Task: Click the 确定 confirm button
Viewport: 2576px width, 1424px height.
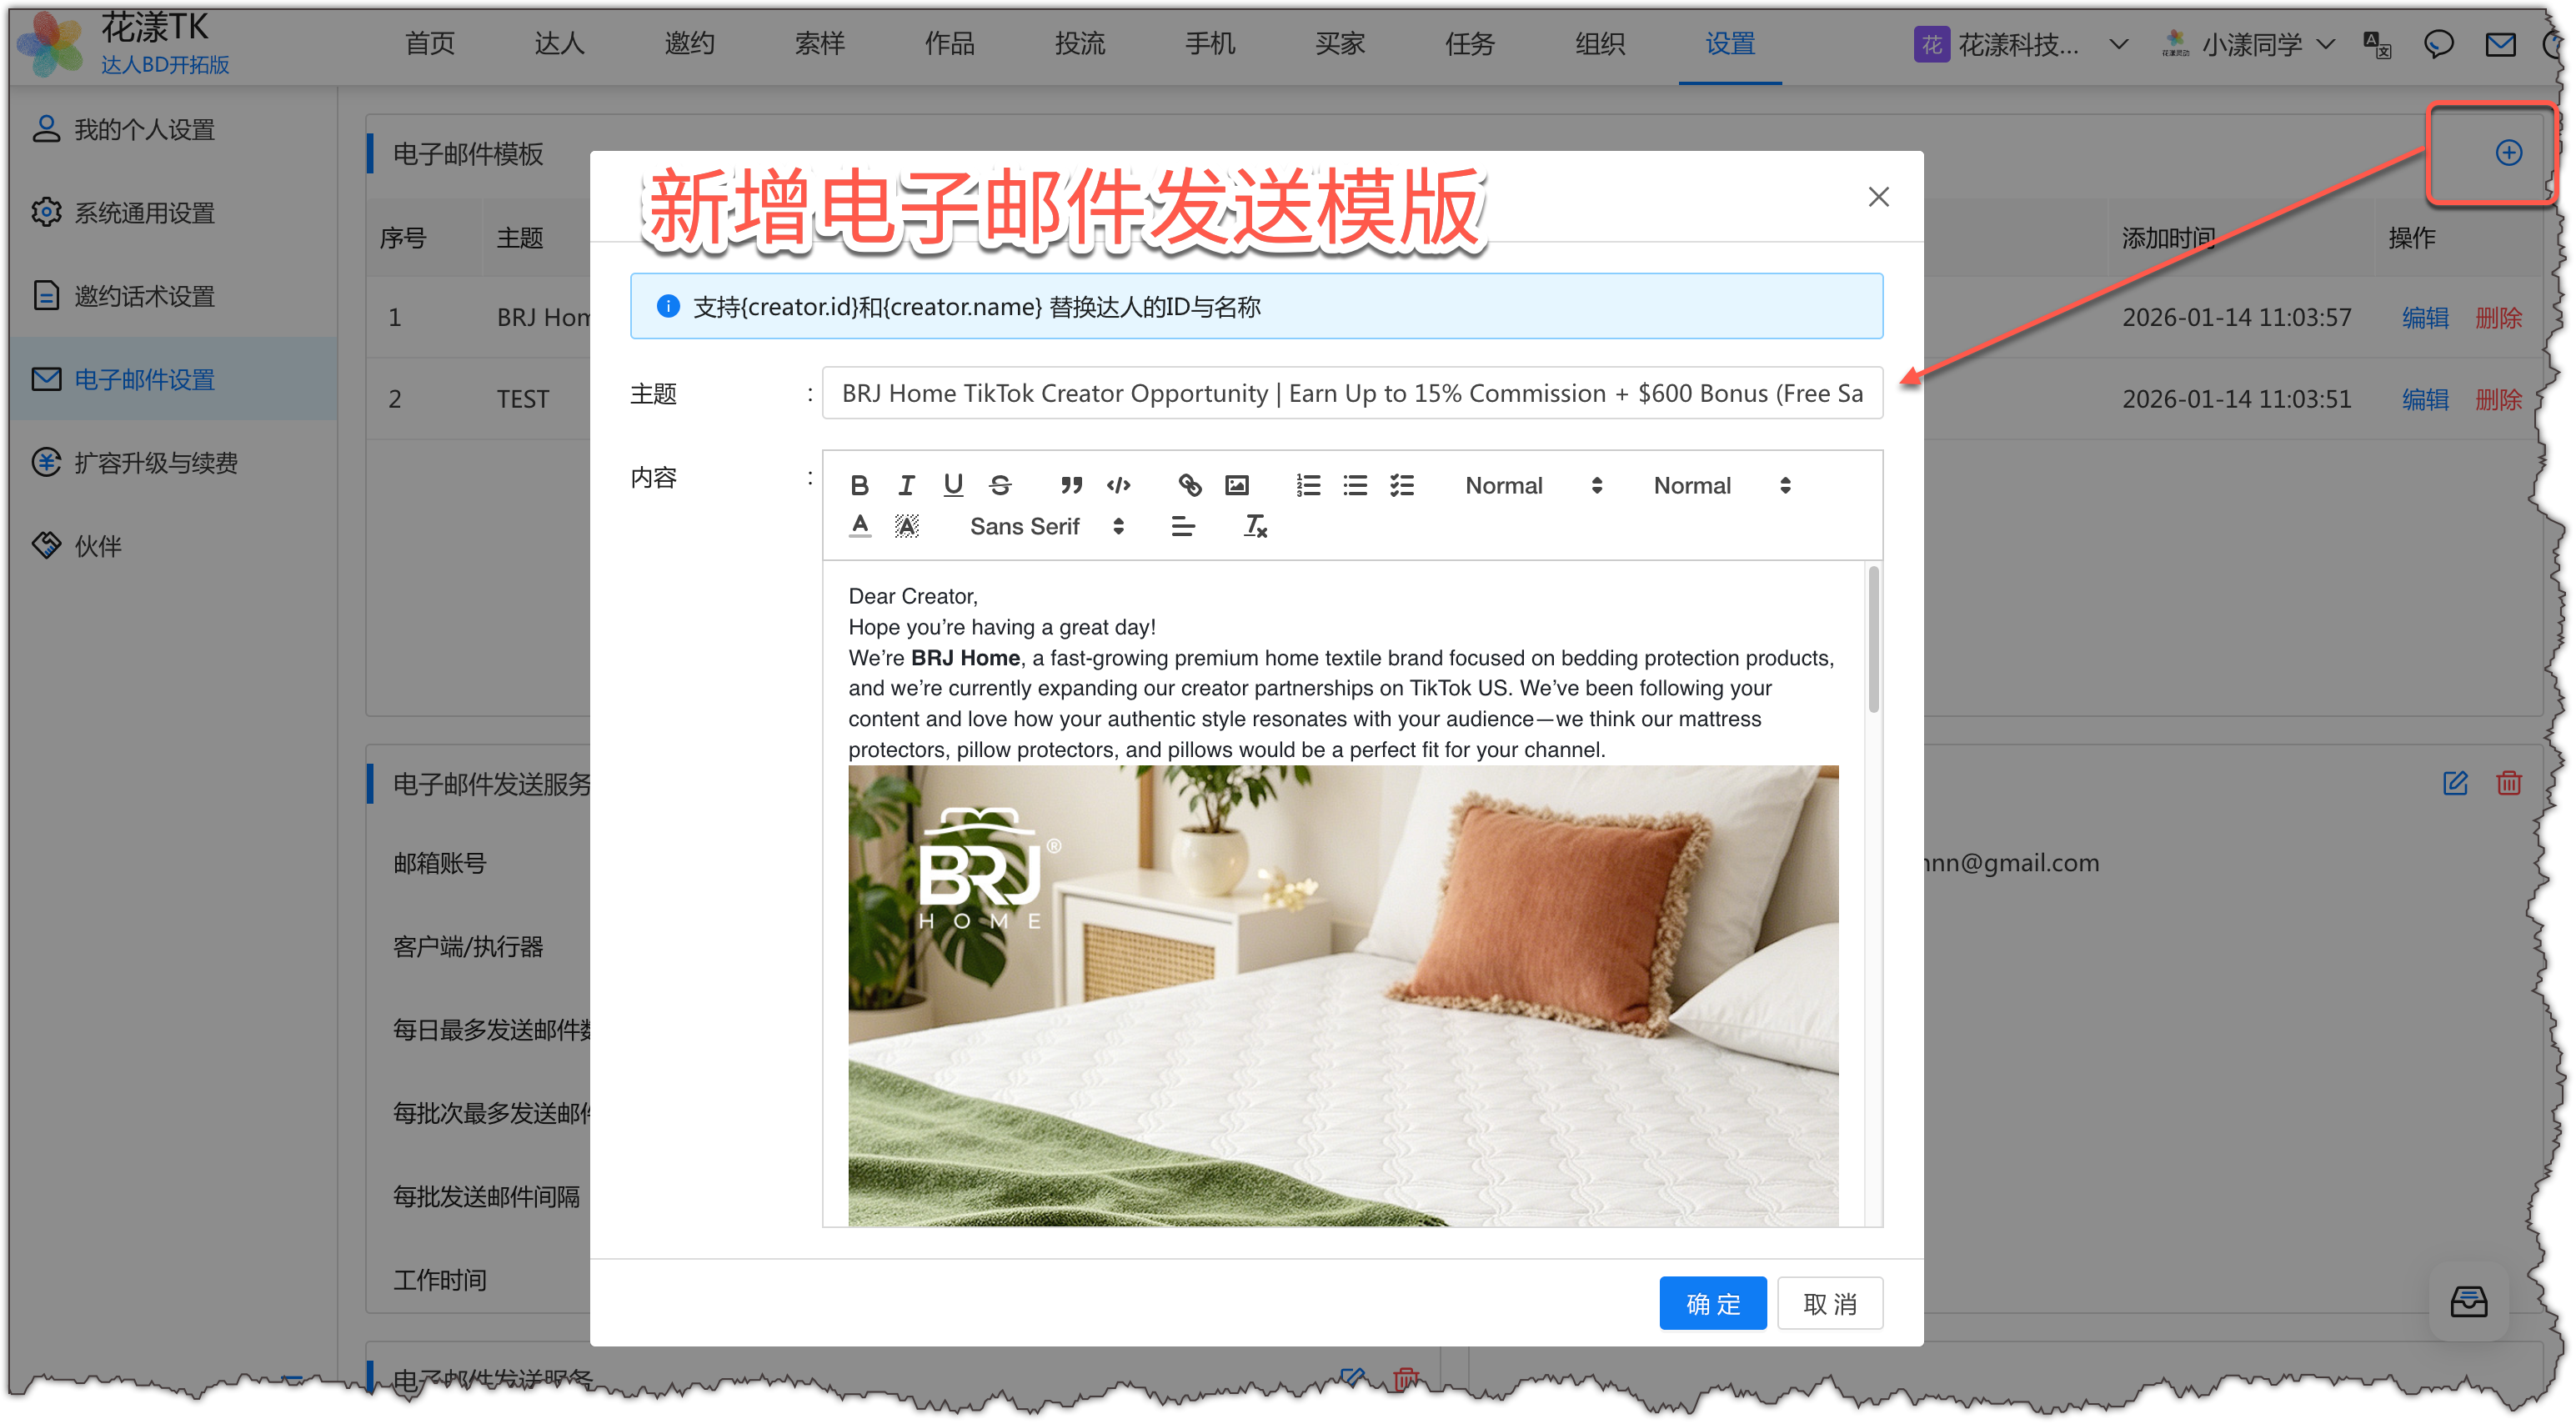Action: click(x=1712, y=1303)
